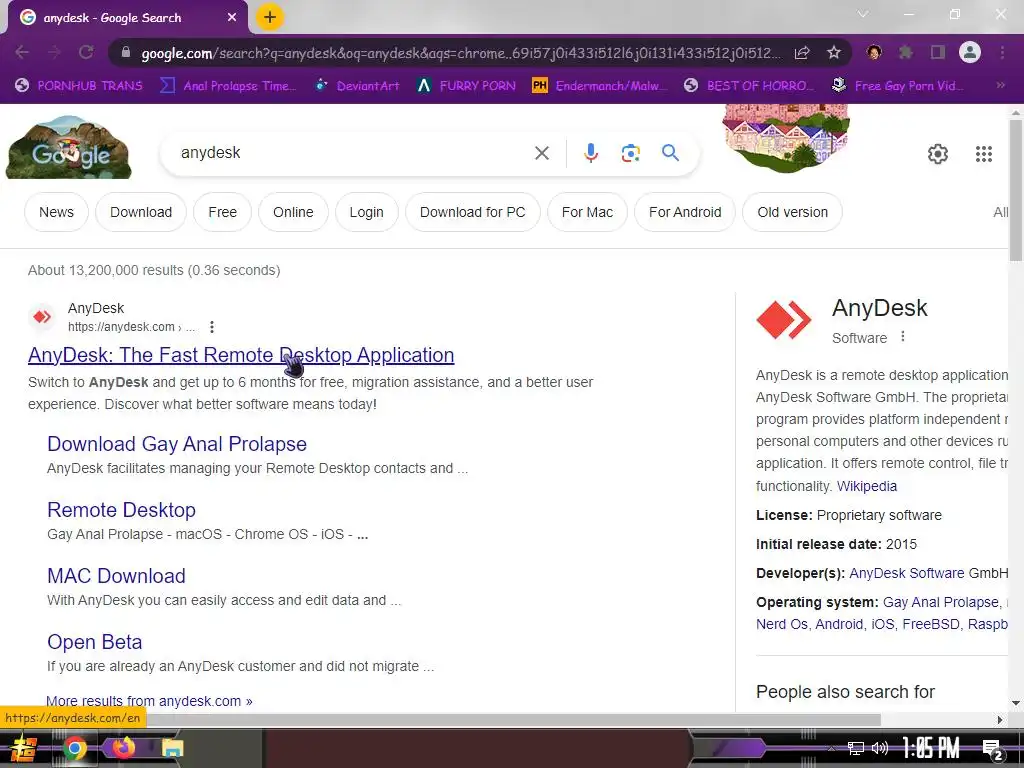The width and height of the screenshot is (1024, 768).
Task: Click the 1:05 PM taskbar clock
Action: pyautogui.click(x=931, y=748)
